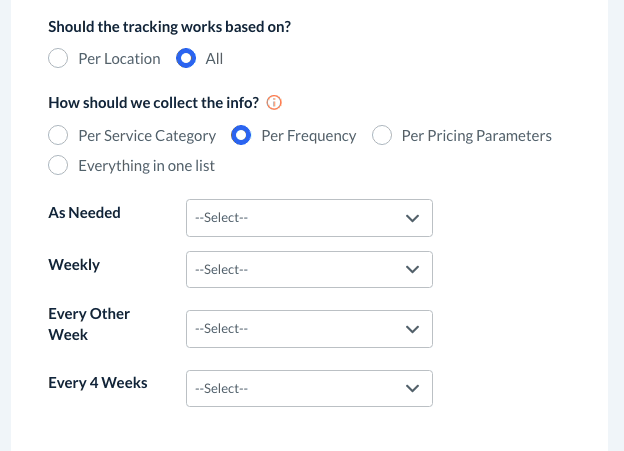Open the Every 4 Weeks dropdown
This screenshot has height=451, width=624.
coord(309,388)
